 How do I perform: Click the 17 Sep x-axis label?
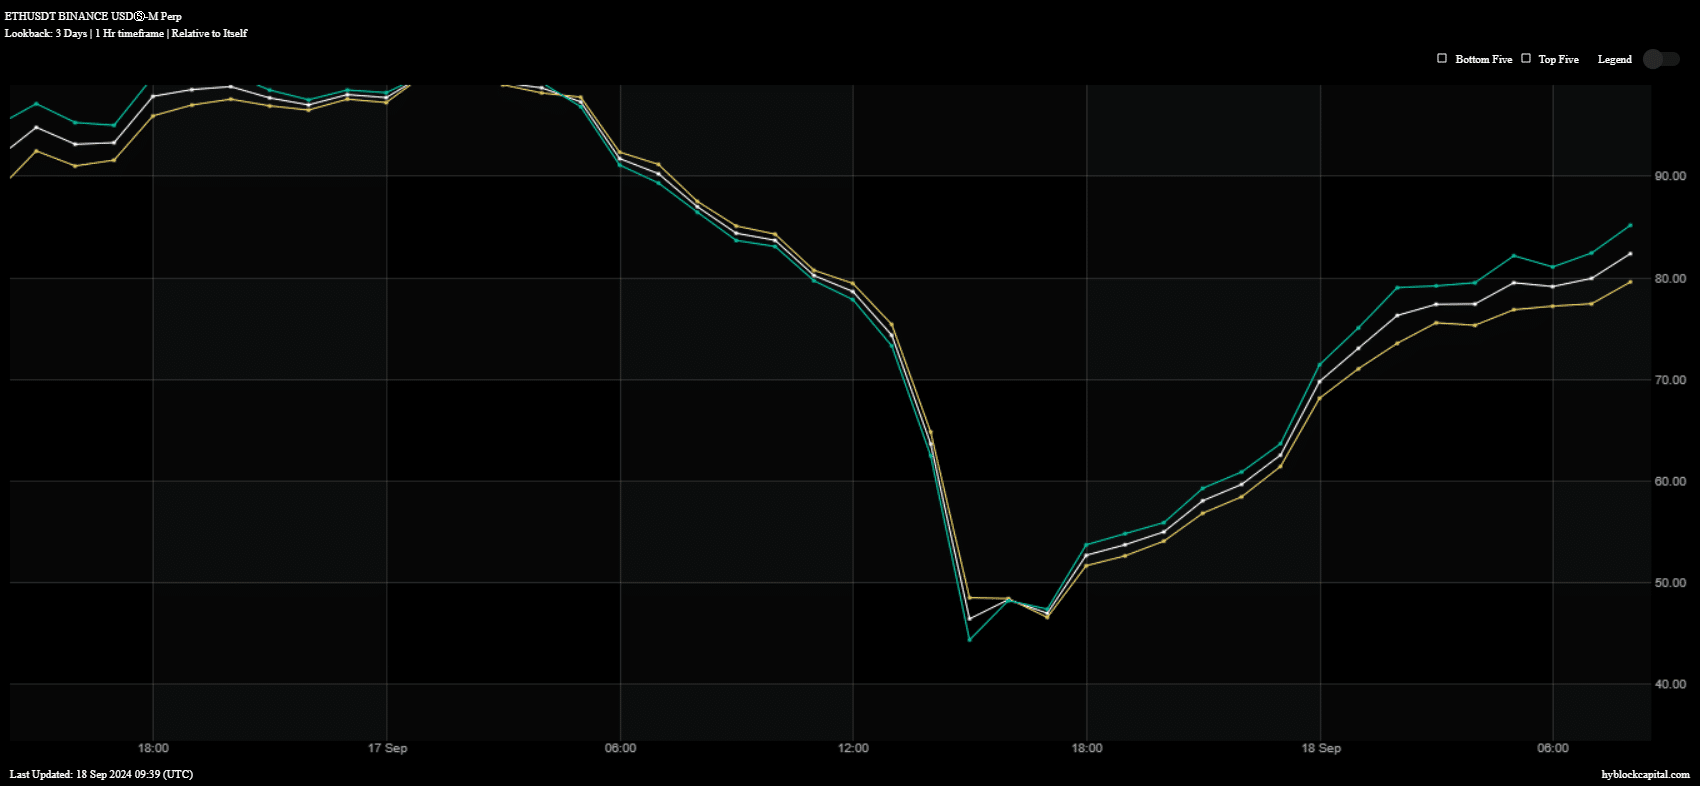pos(387,748)
